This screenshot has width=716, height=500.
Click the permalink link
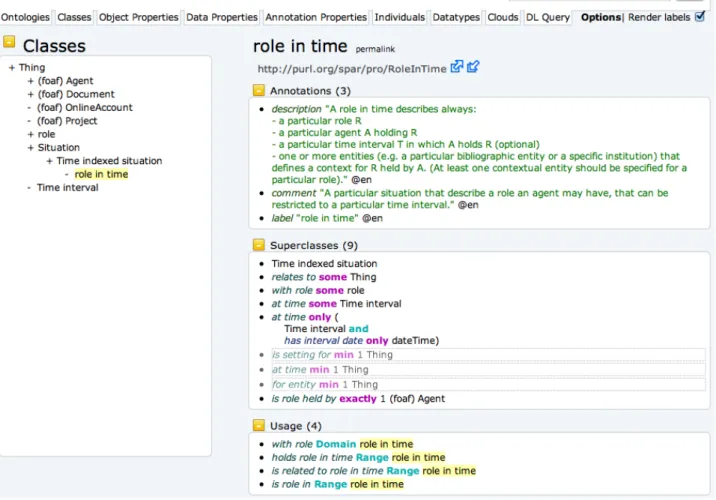tap(375, 49)
